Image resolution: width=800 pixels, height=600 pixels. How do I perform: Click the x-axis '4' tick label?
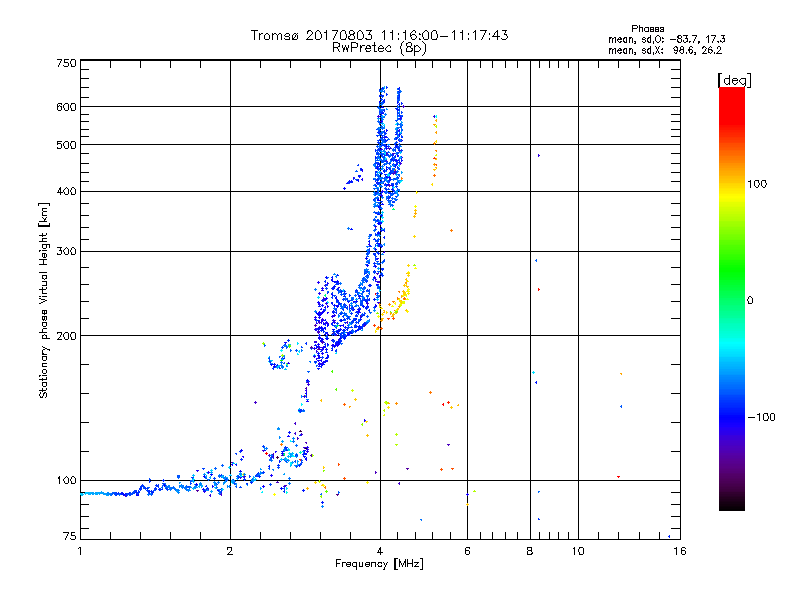(380, 551)
